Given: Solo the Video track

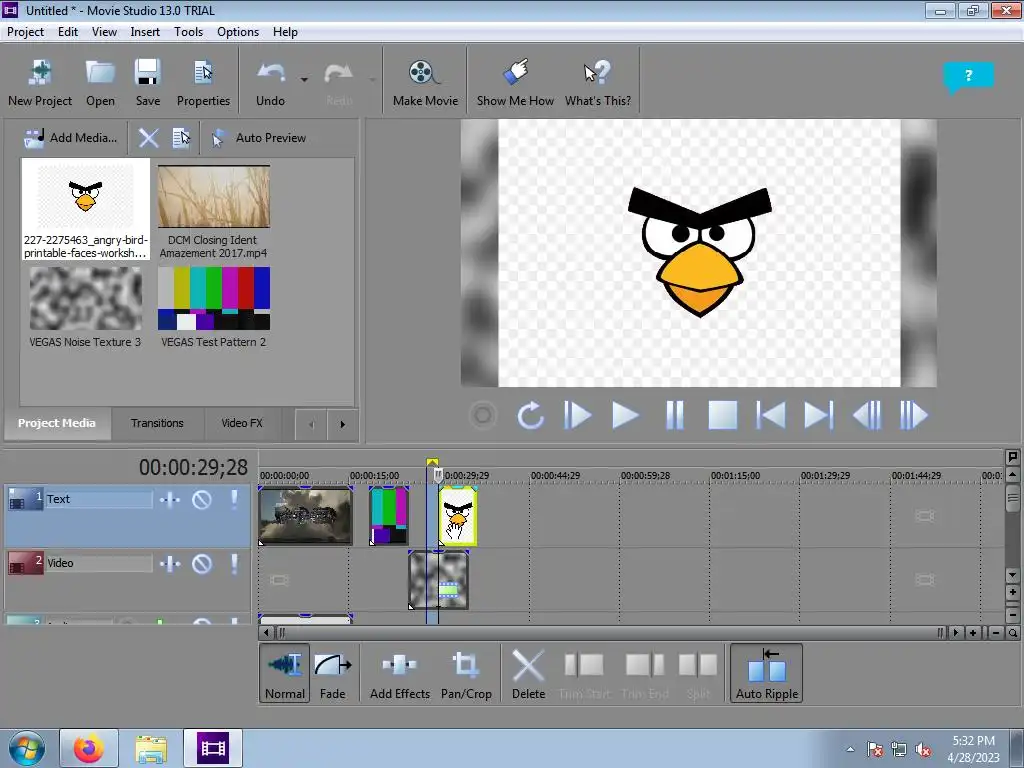Looking at the screenshot, I should click(x=234, y=564).
